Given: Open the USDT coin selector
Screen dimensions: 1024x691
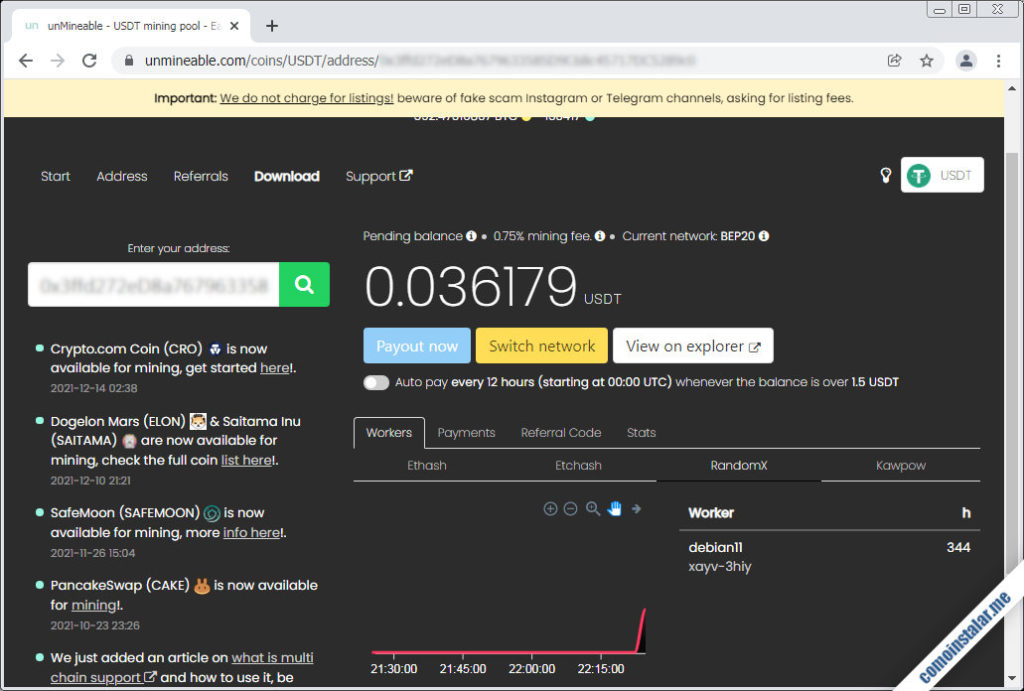Looking at the screenshot, I should click(942, 175).
